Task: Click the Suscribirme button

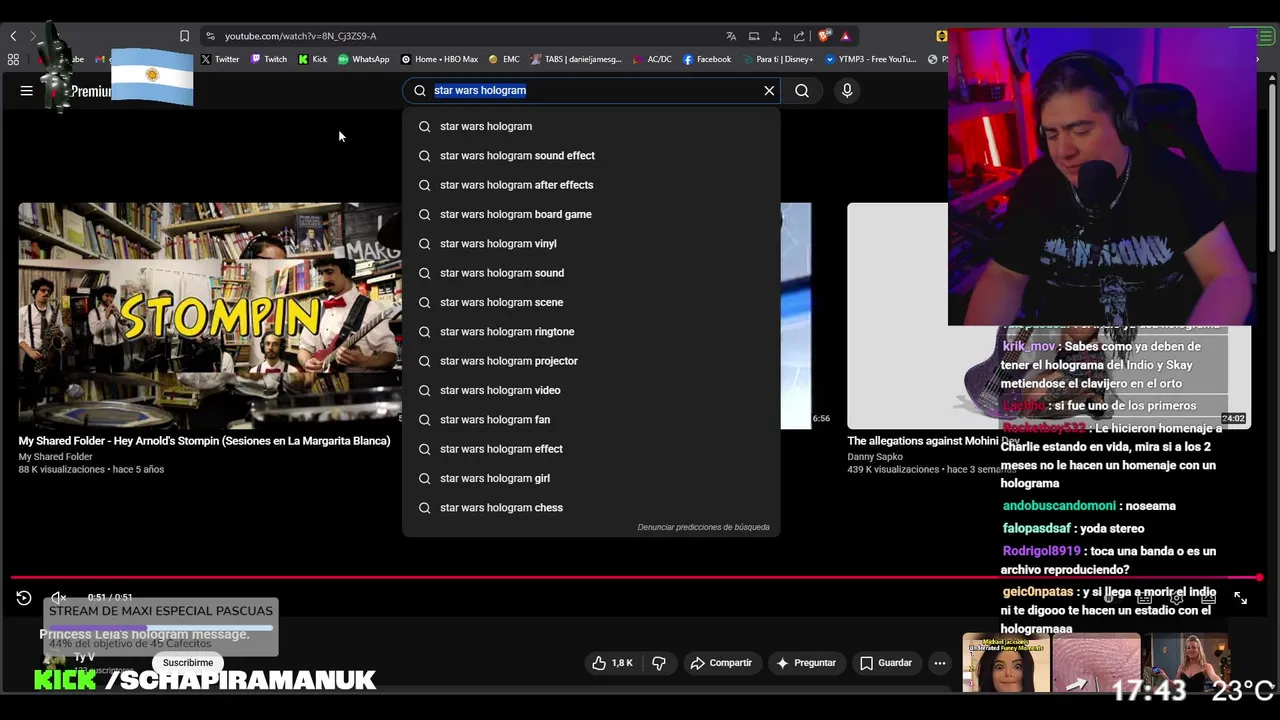Action: click(188, 663)
